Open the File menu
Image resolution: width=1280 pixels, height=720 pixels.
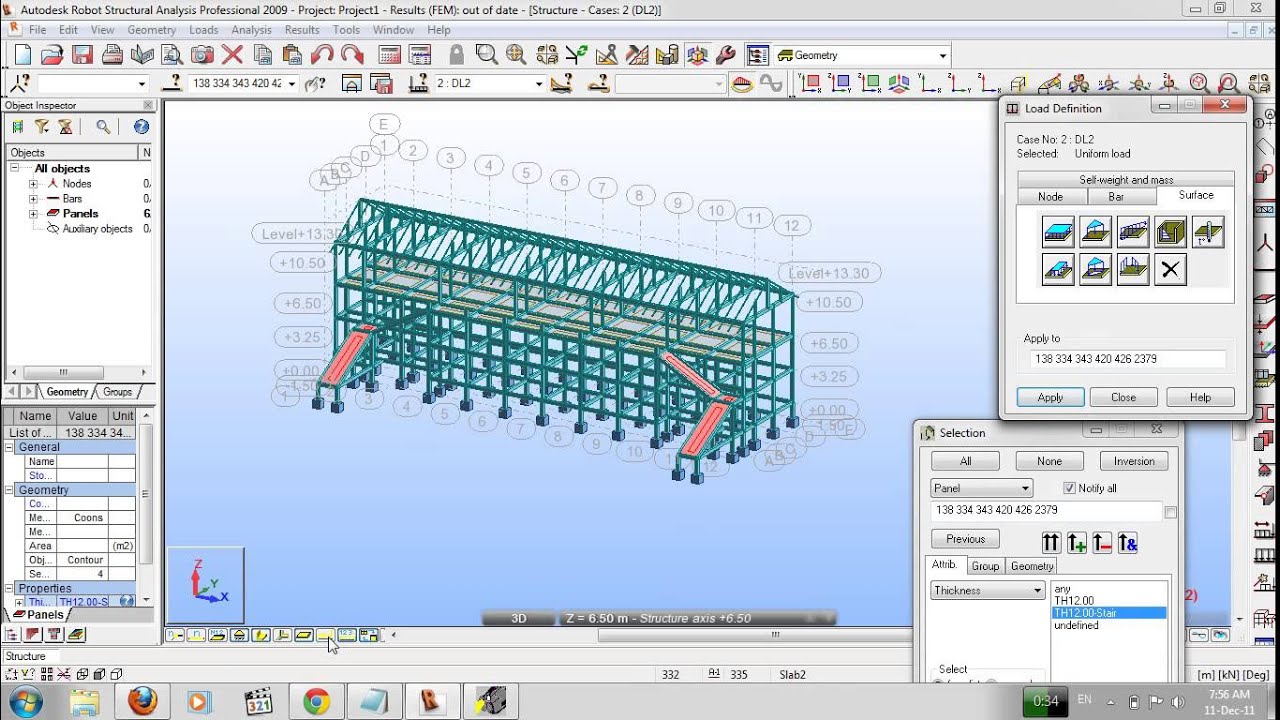pyautogui.click(x=37, y=30)
